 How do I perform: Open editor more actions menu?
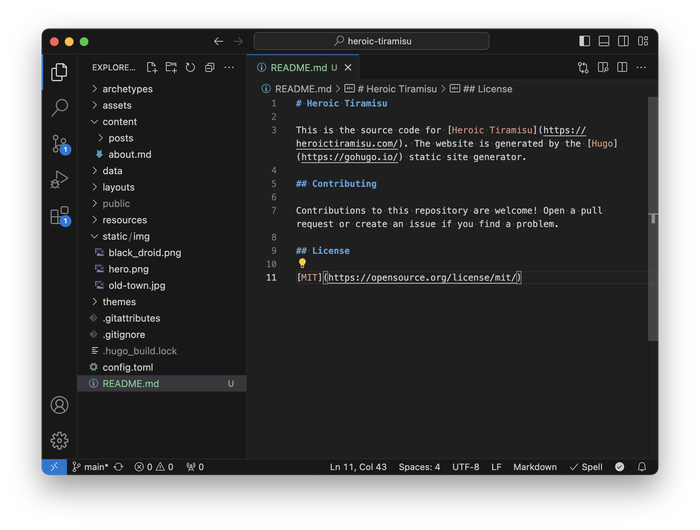click(x=641, y=67)
